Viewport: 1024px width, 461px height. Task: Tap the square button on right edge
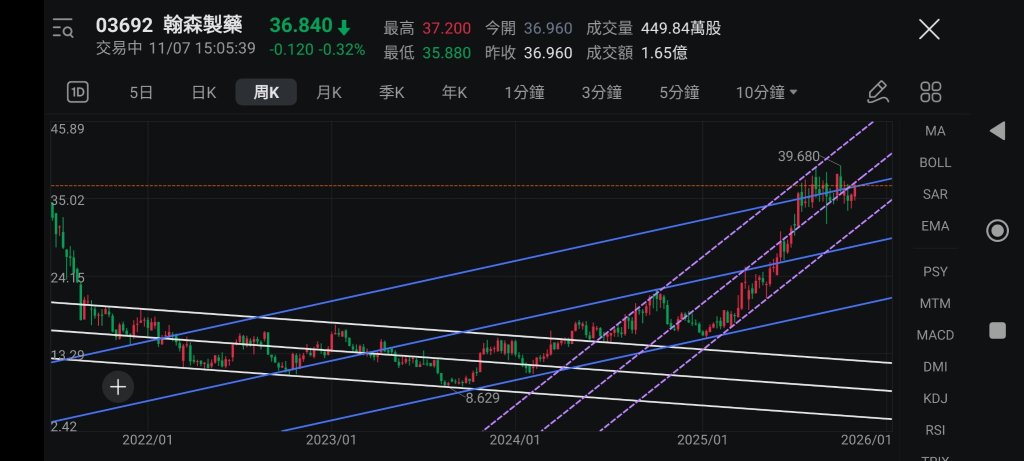[x=997, y=330]
